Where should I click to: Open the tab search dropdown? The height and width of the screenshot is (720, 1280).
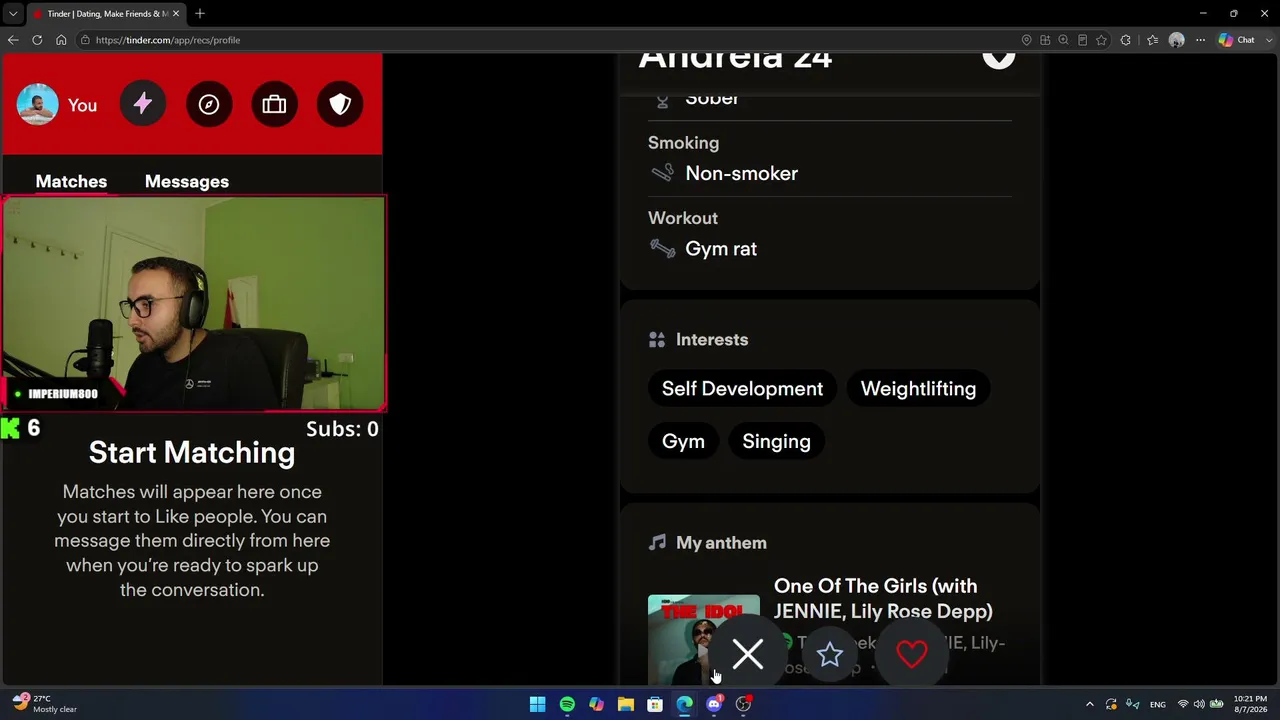point(13,14)
